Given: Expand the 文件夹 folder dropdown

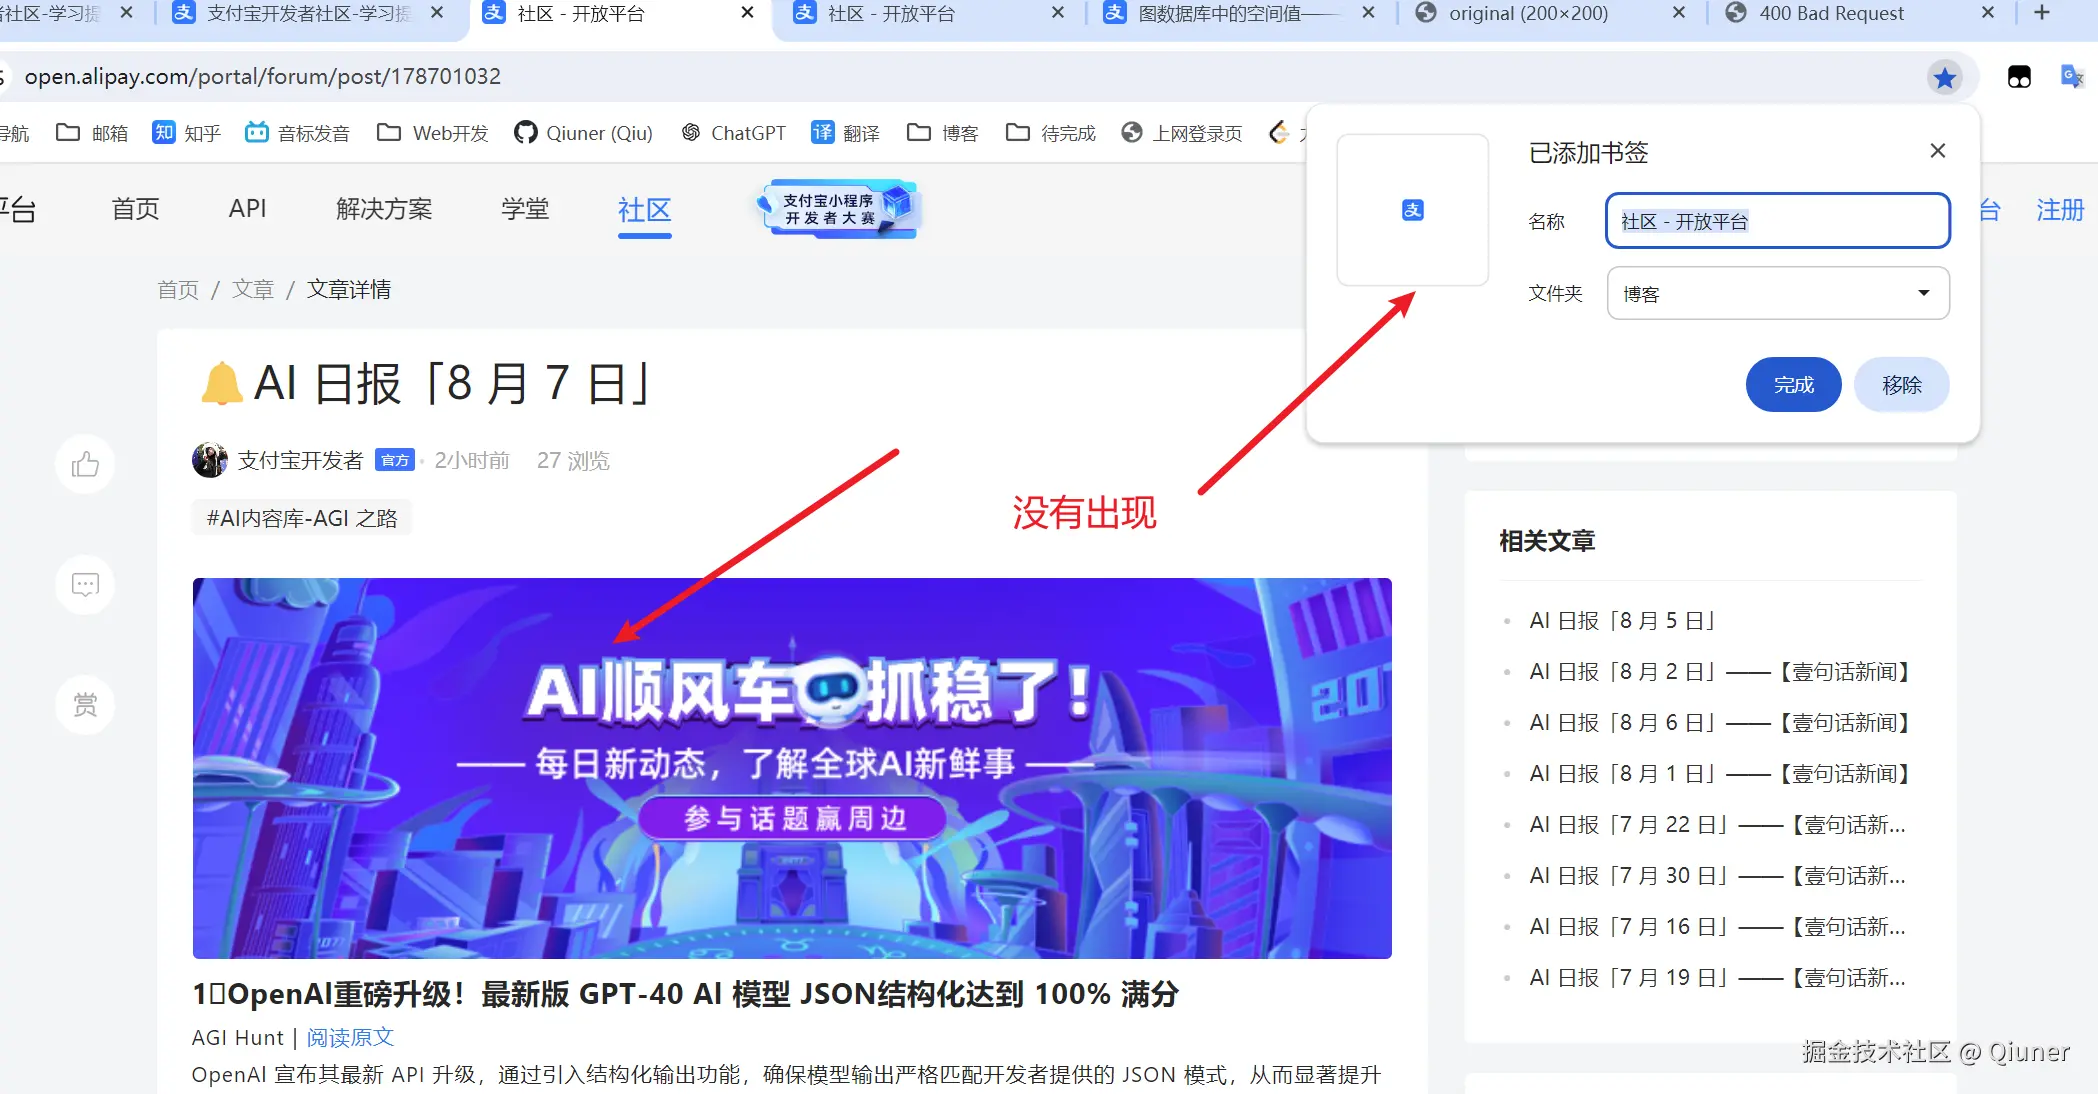Looking at the screenshot, I should tap(1777, 293).
